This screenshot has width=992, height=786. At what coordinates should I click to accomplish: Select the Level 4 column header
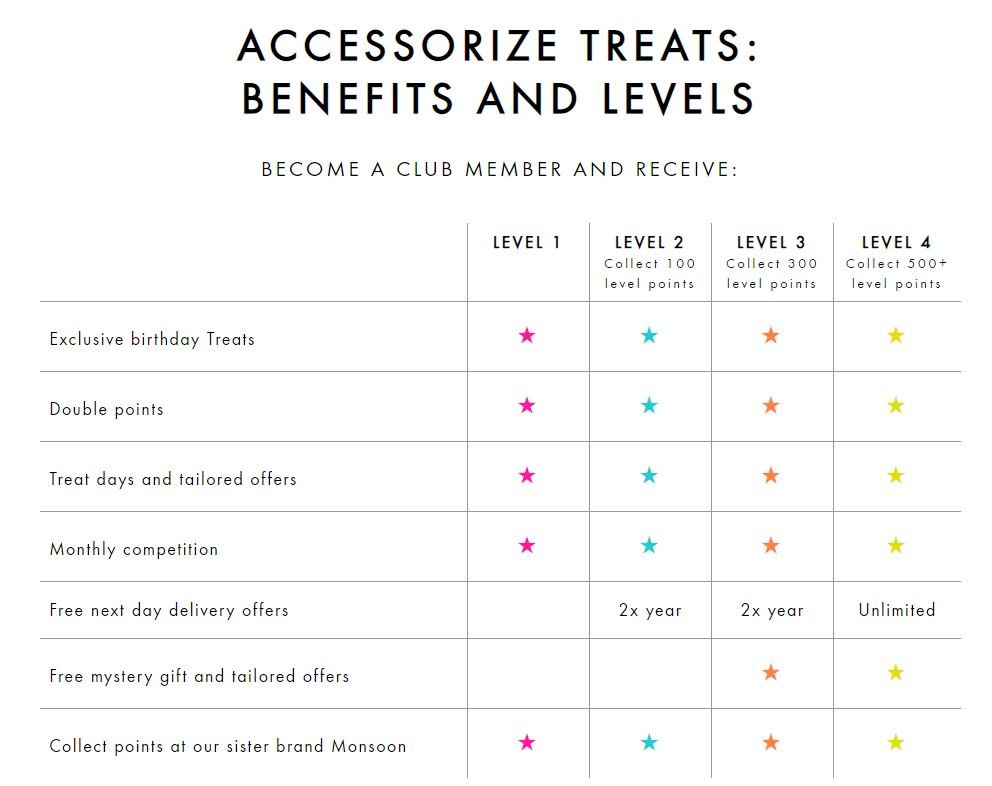point(896,243)
